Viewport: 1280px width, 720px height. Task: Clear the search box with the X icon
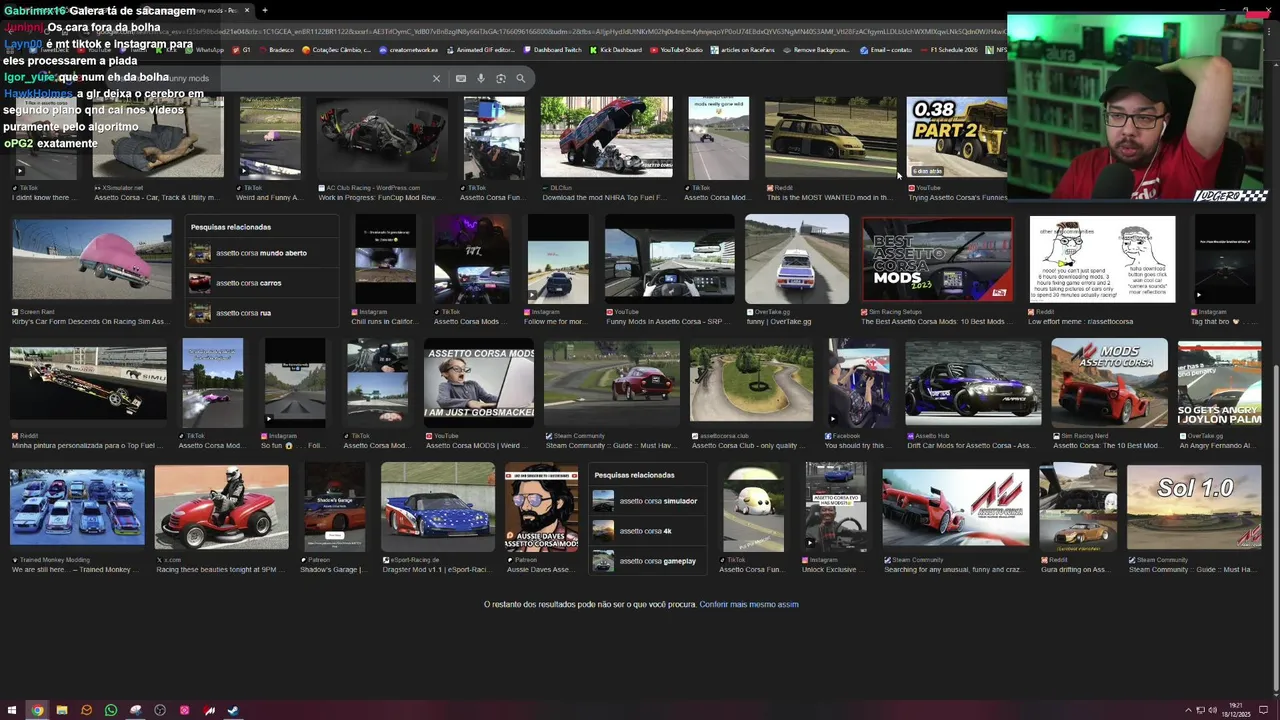tap(436, 78)
